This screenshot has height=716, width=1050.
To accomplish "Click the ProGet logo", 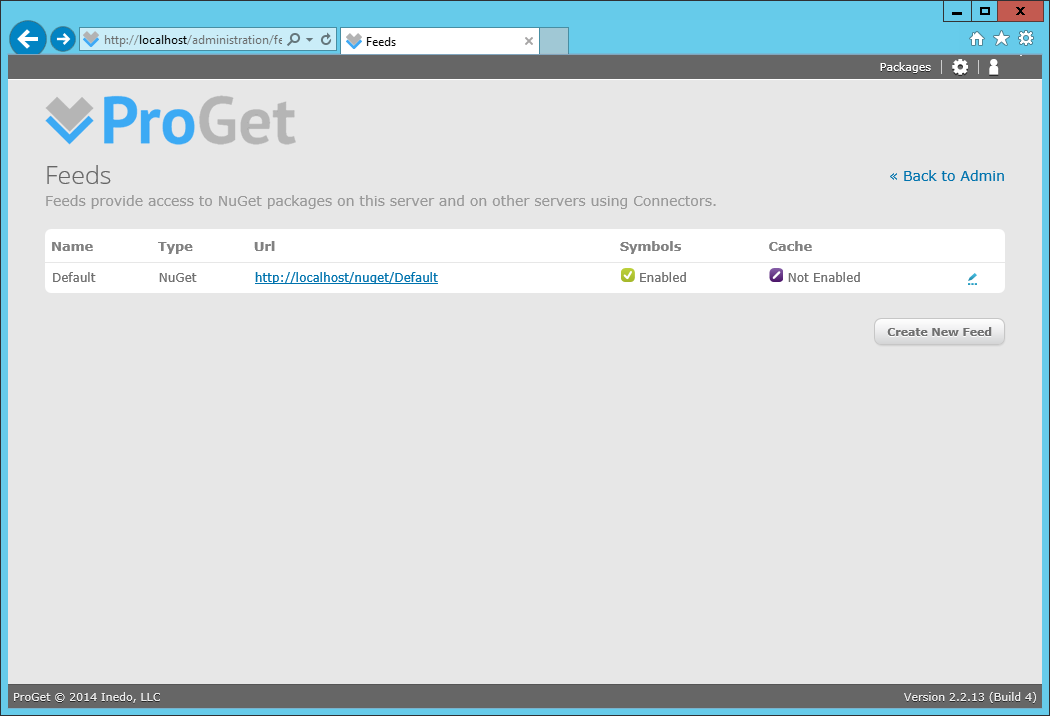I will 171,121.
